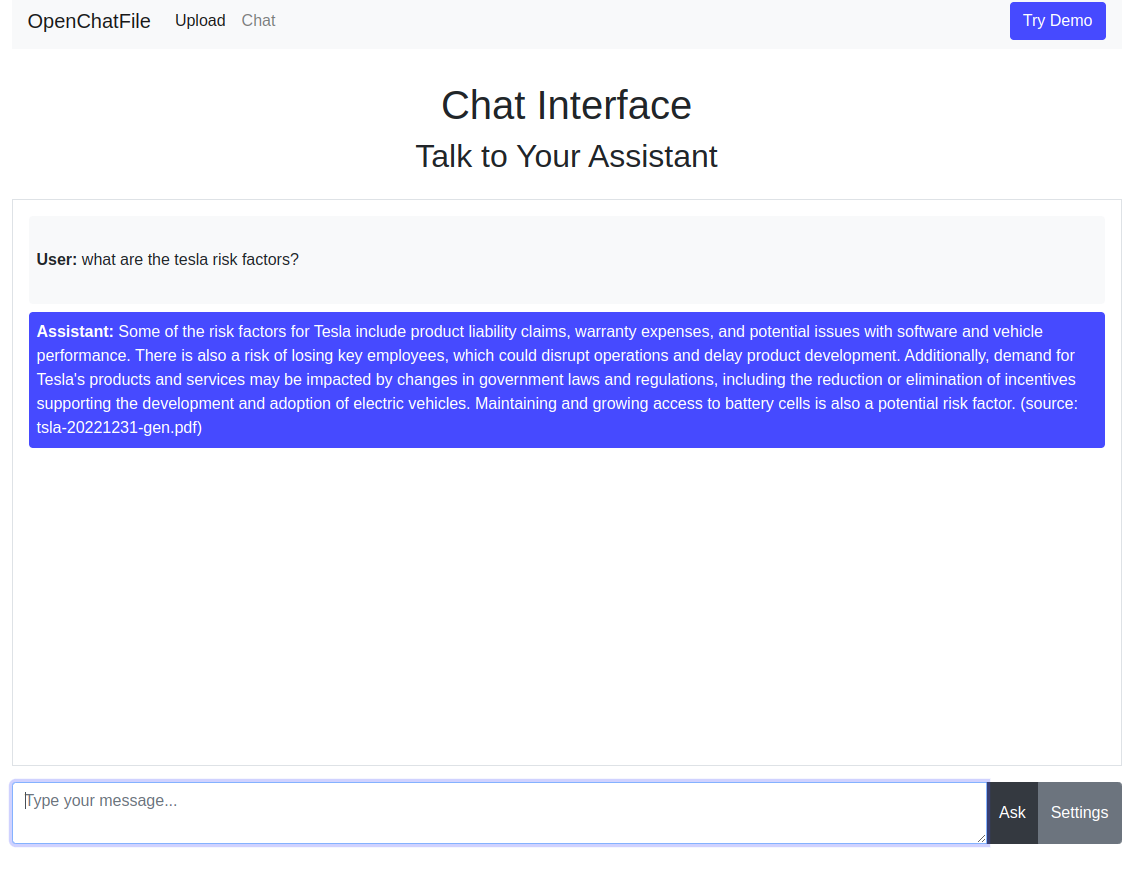1133x890 pixels.
Task: Click the user message about tesla risk factors
Action: click(566, 259)
